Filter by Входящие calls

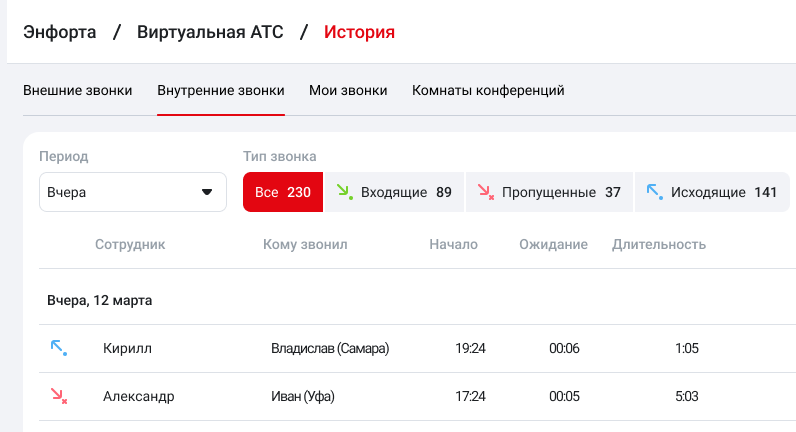tap(394, 192)
